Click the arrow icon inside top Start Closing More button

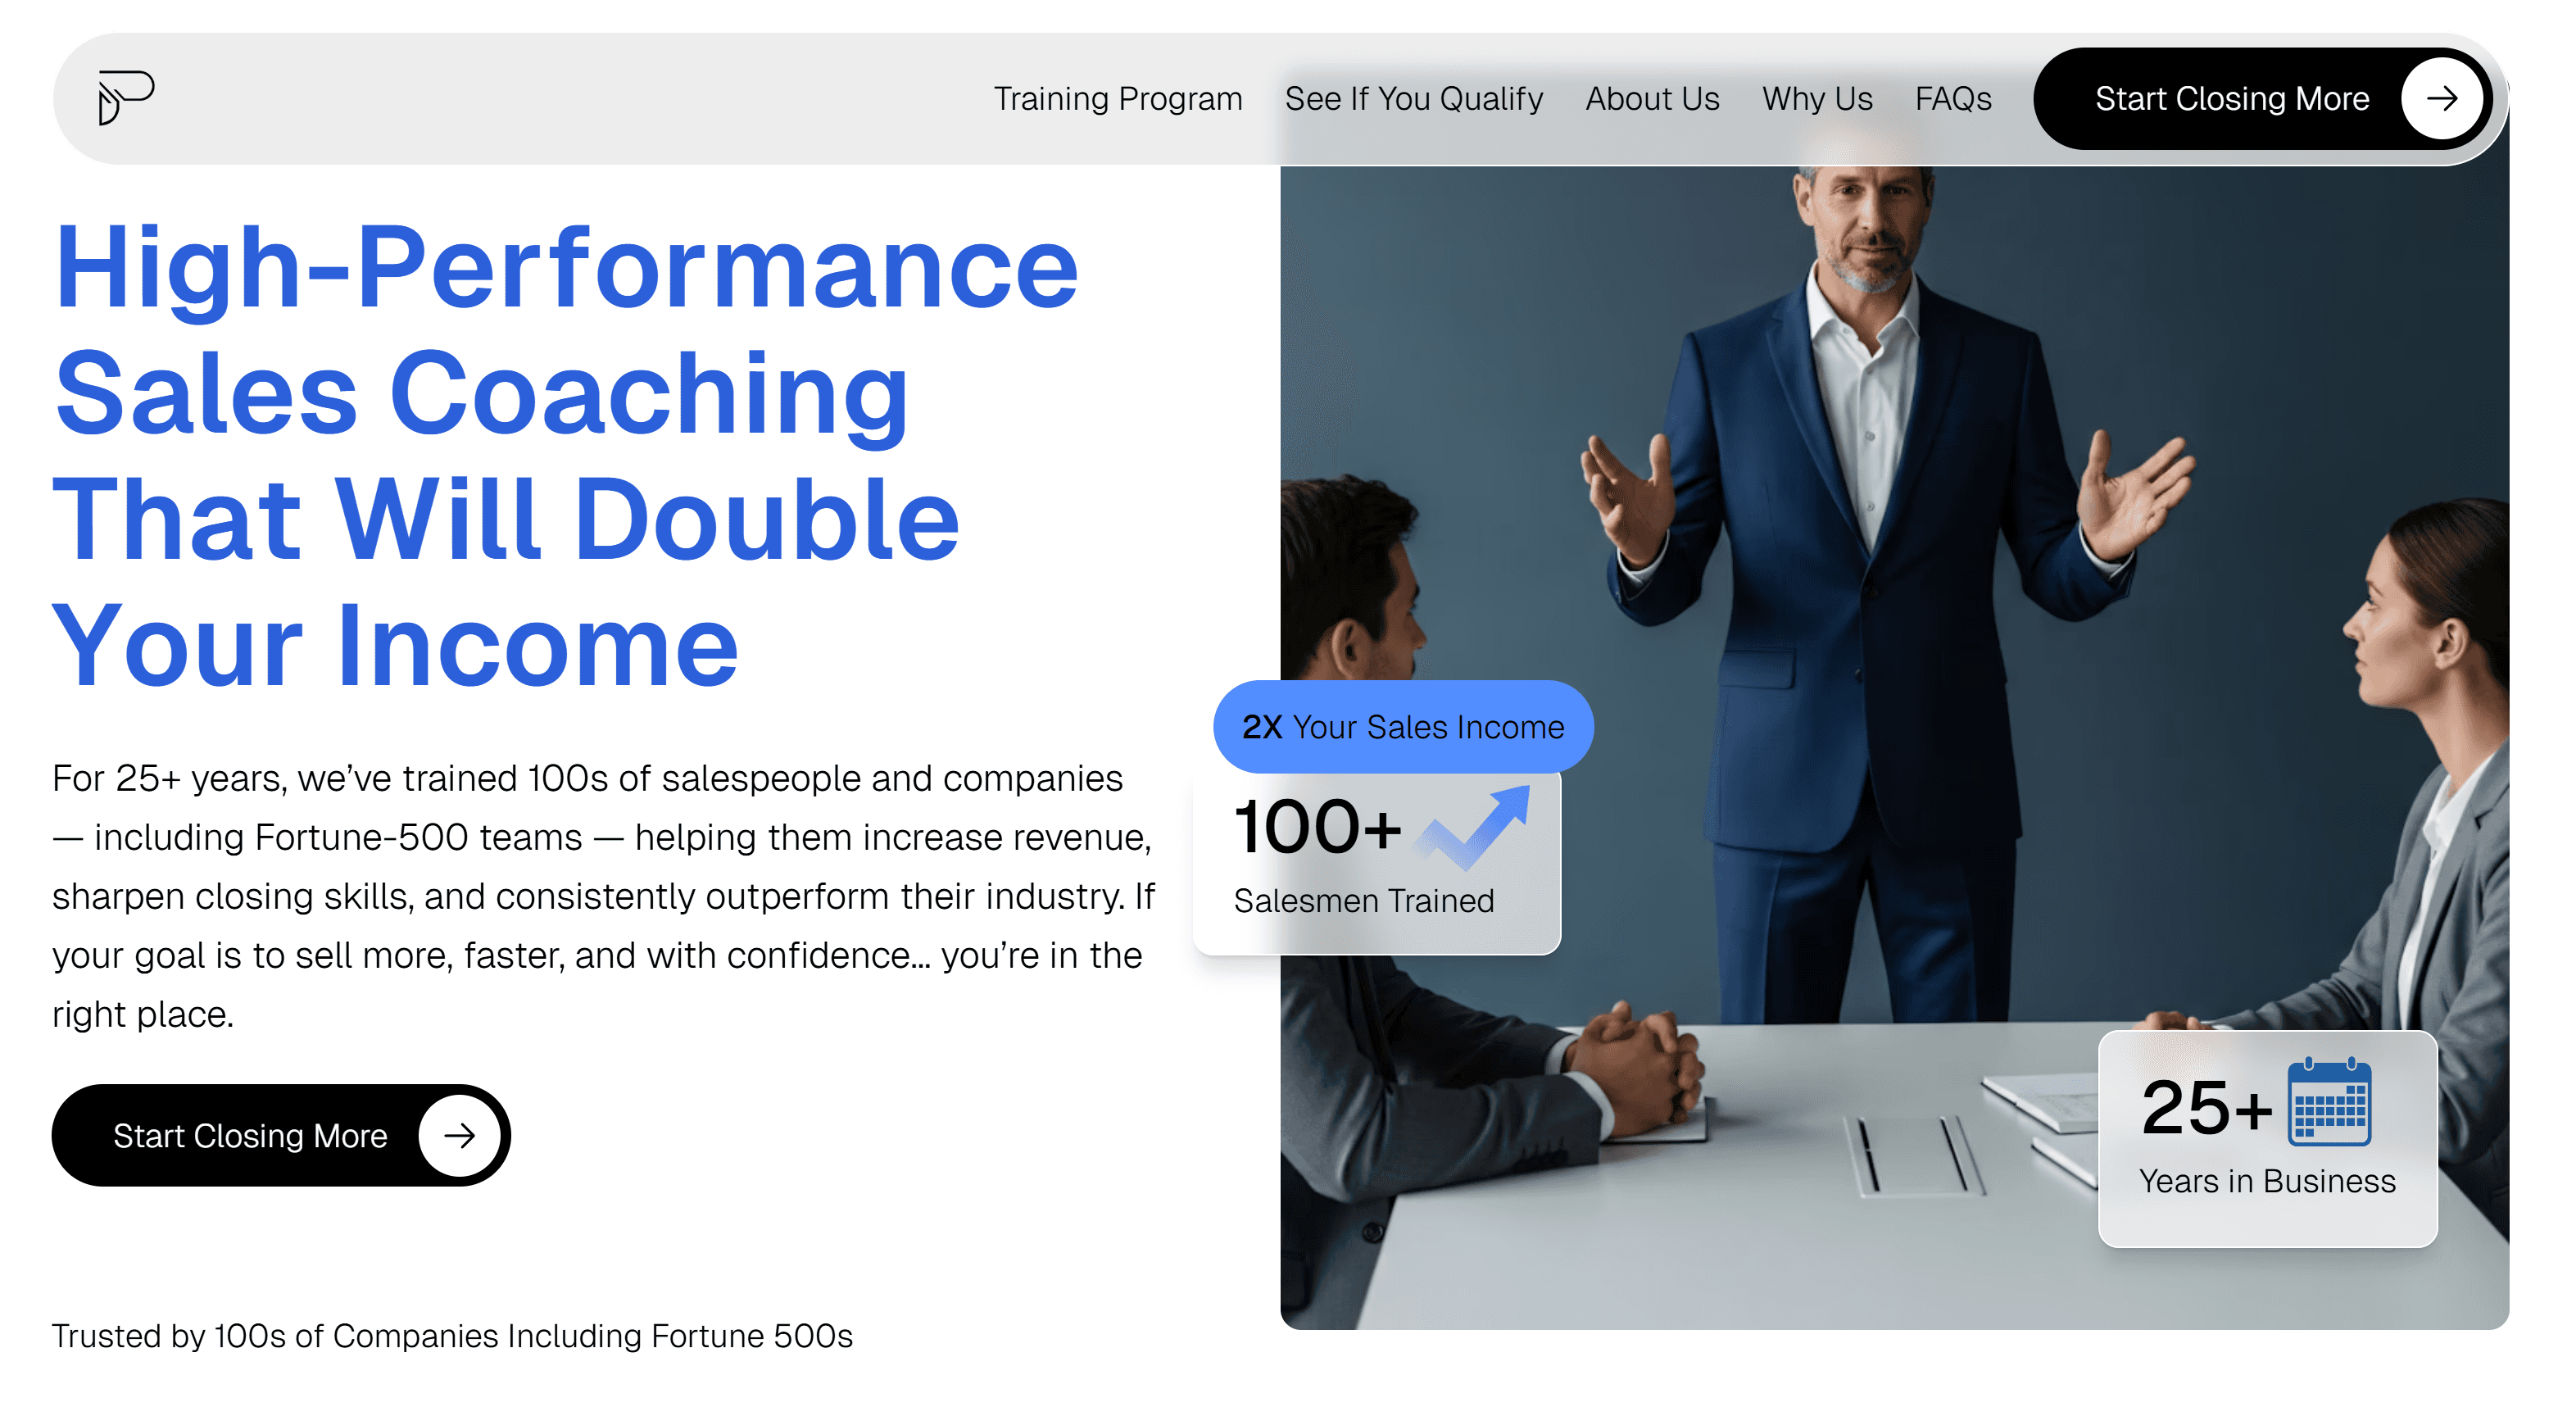tap(2442, 98)
